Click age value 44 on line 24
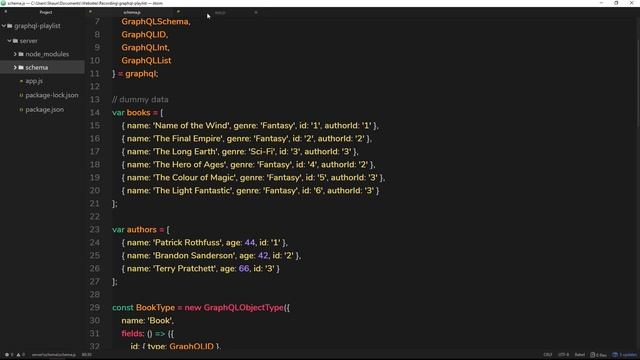The image size is (640, 360). [x=250, y=242]
